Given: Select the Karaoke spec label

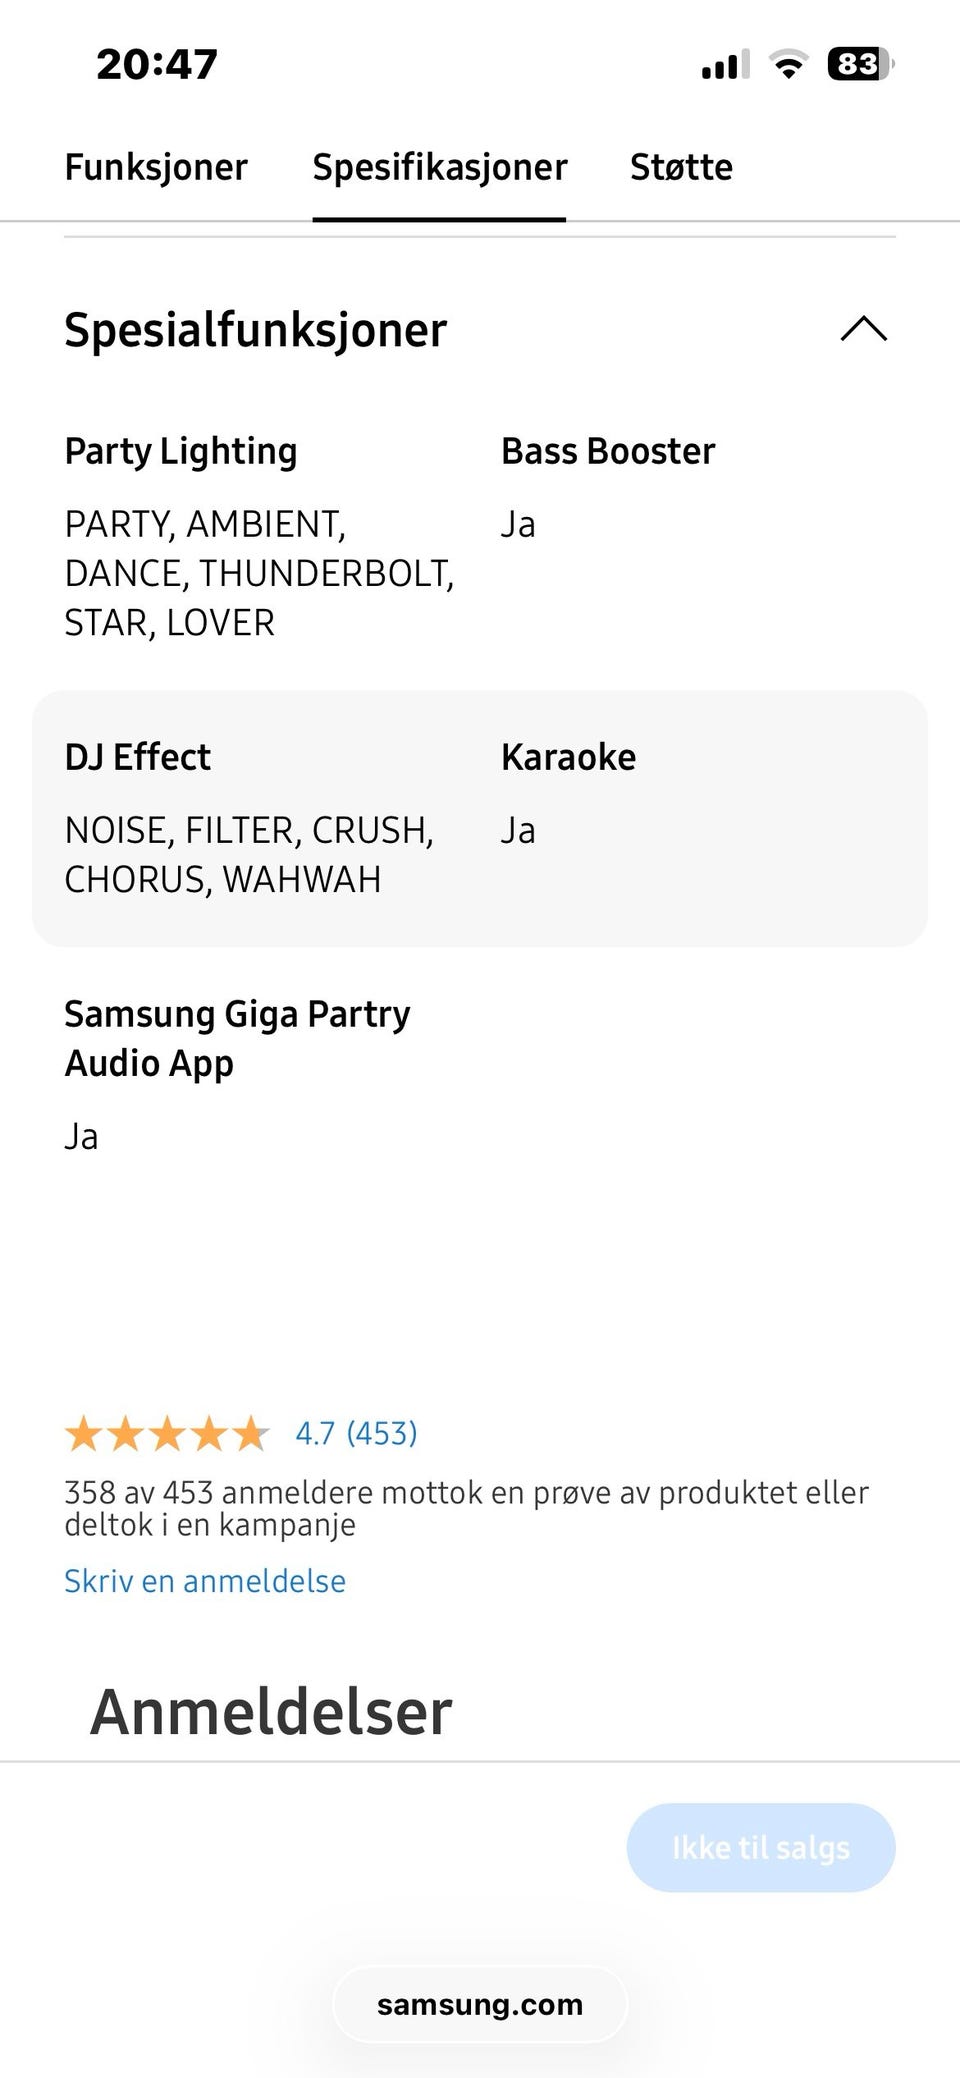Looking at the screenshot, I should pyautogui.click(x=568, y=757).
